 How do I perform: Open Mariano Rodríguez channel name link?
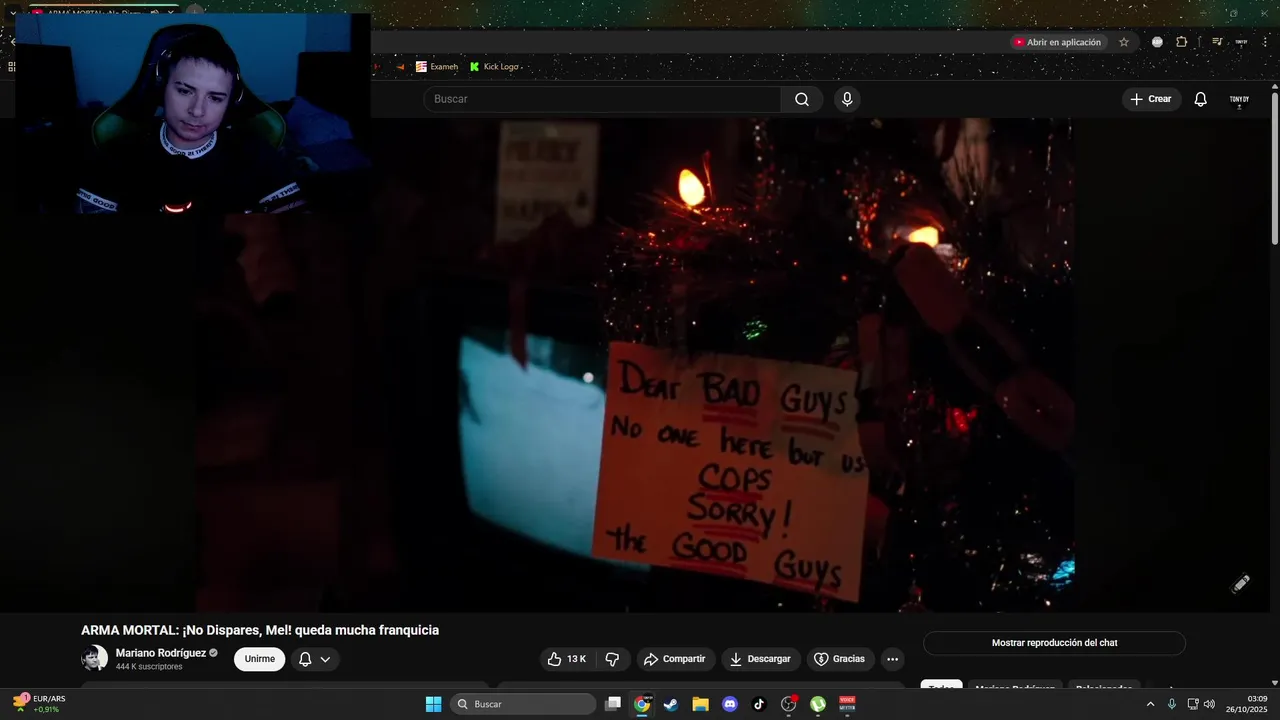(160, 653)
